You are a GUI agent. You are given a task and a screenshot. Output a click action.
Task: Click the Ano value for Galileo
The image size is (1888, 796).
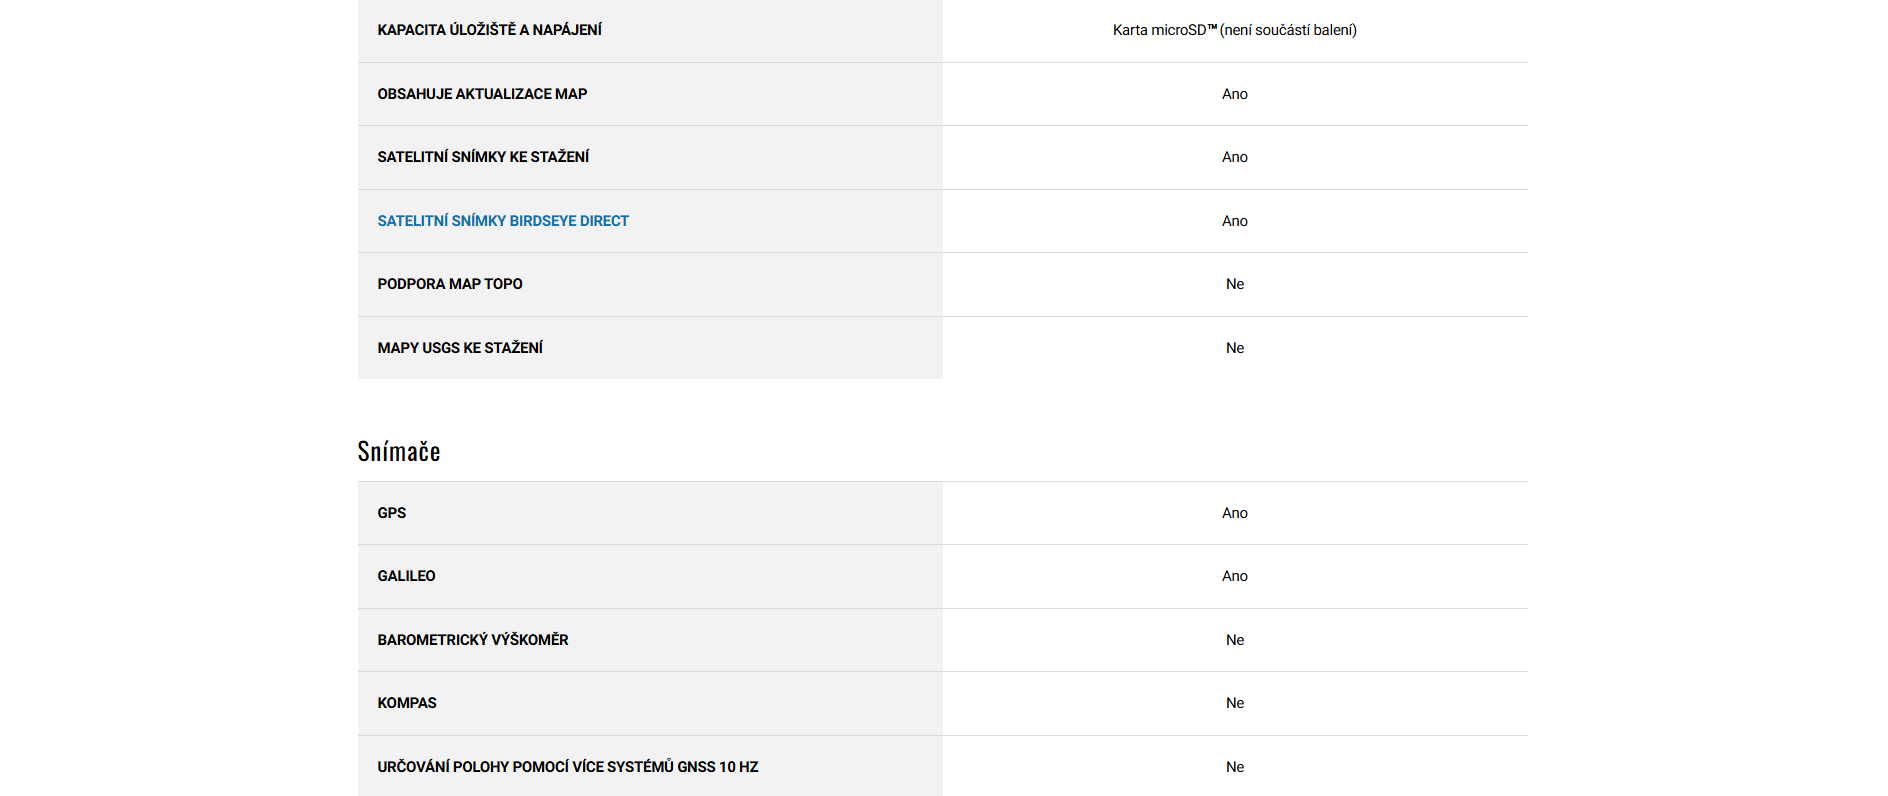[x=1235, y=576]
